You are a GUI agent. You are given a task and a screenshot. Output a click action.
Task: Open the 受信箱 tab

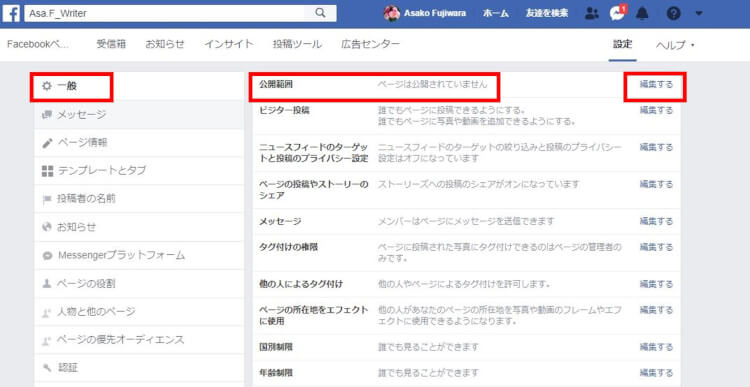click(111, 44)
